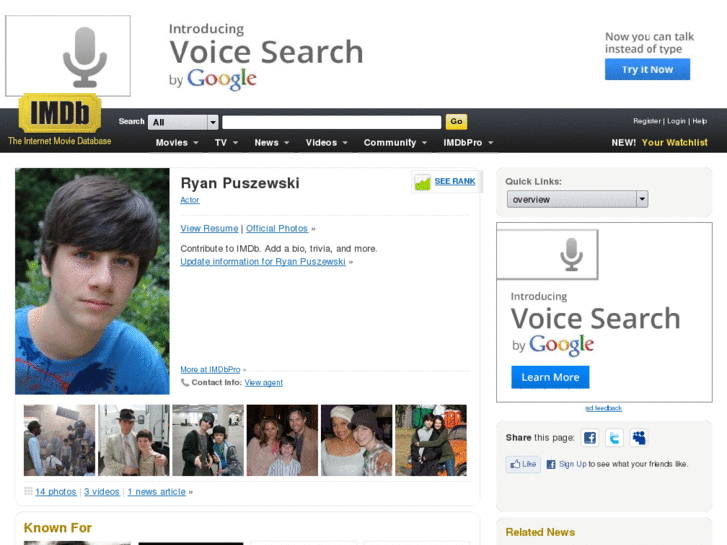Click the grid icon beside 14 photos

[28, 491]
